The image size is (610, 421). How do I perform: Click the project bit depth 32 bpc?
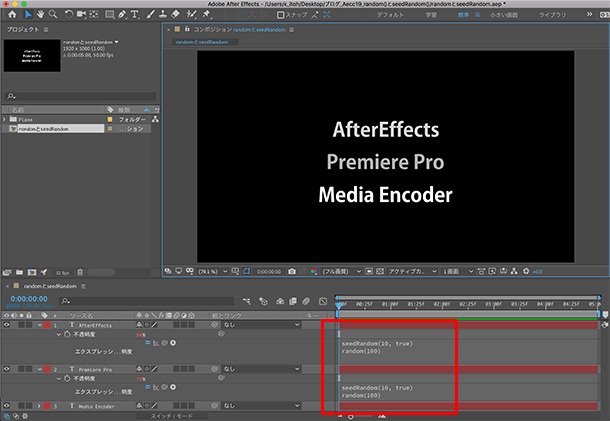[62, 273]
